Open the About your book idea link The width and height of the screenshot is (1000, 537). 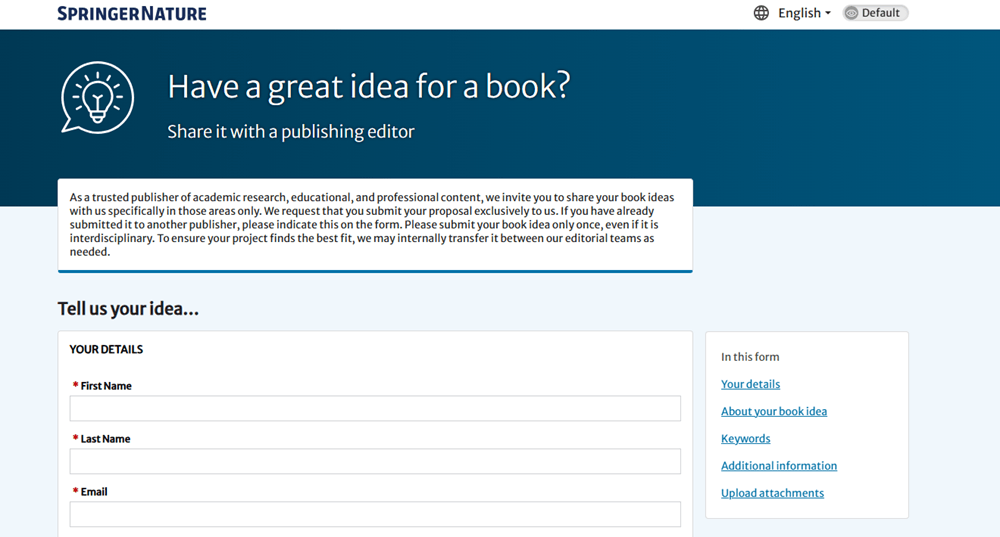point(774,411)
